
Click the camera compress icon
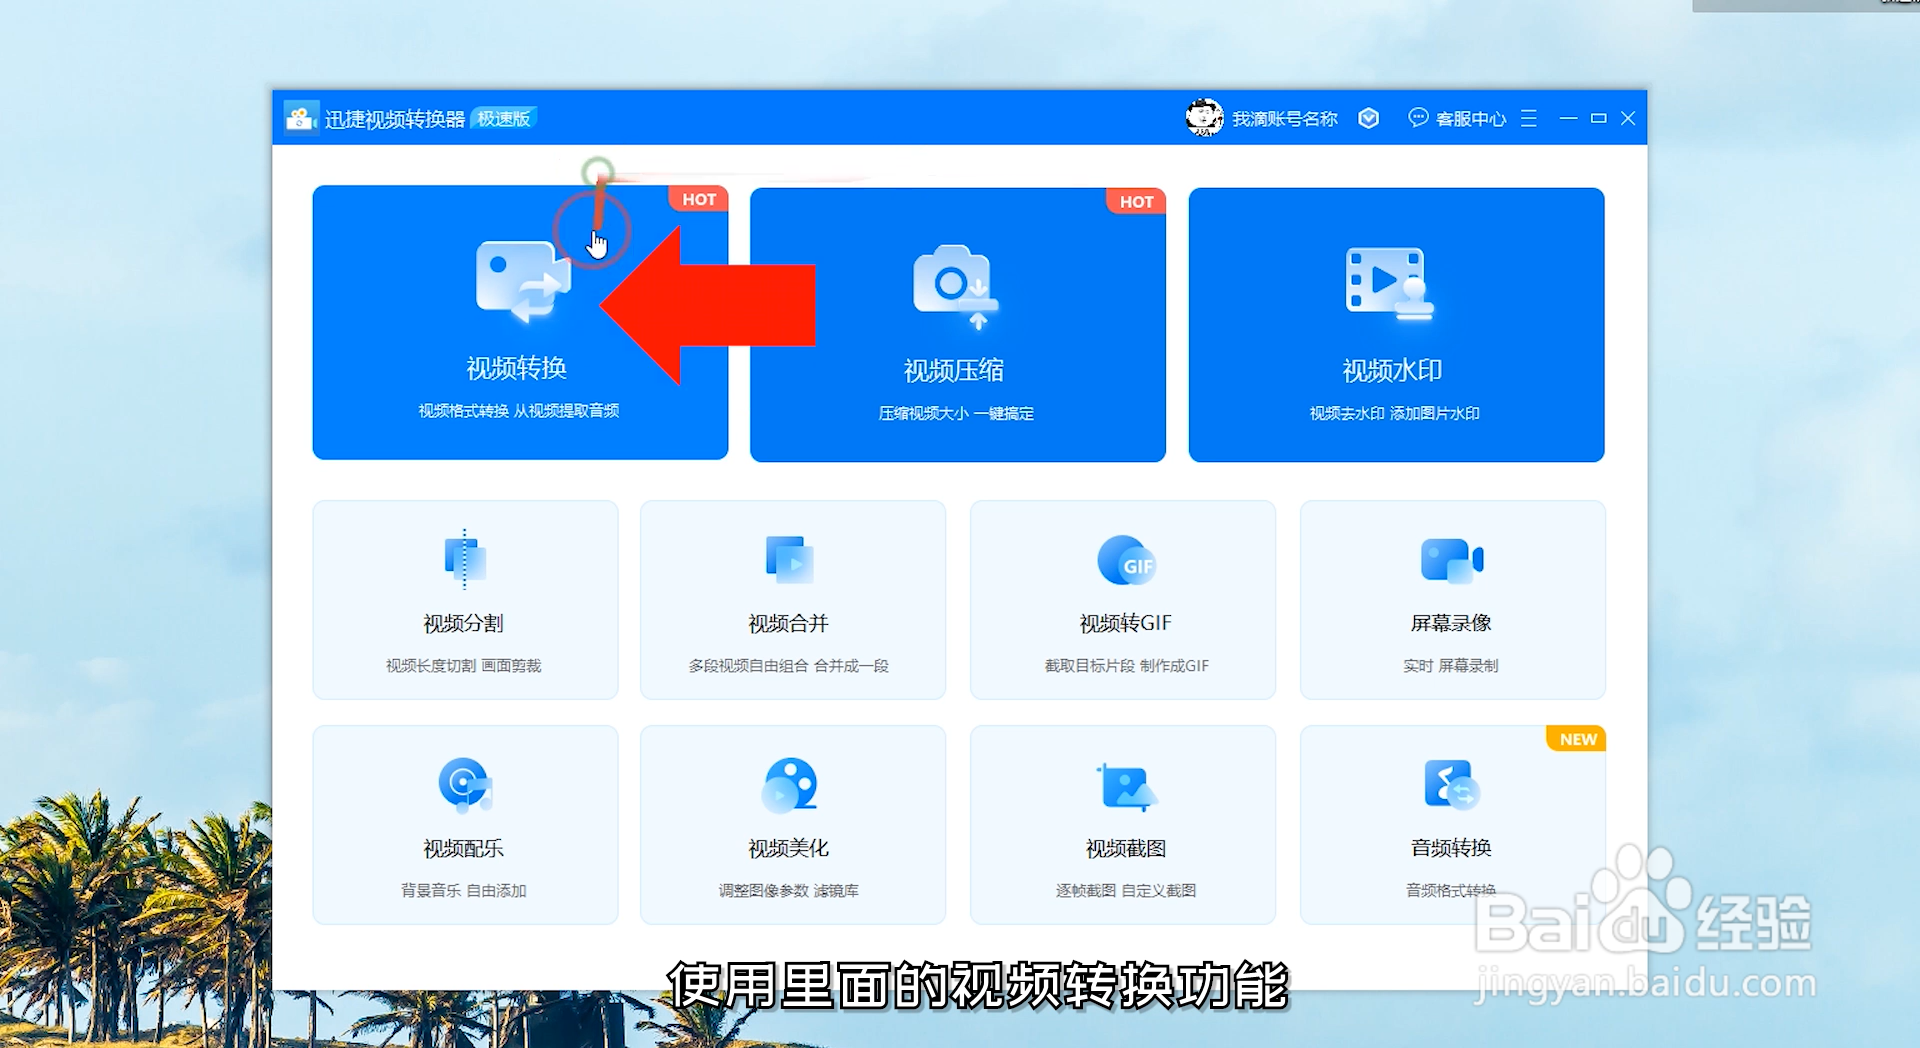[x=956, y=286]
